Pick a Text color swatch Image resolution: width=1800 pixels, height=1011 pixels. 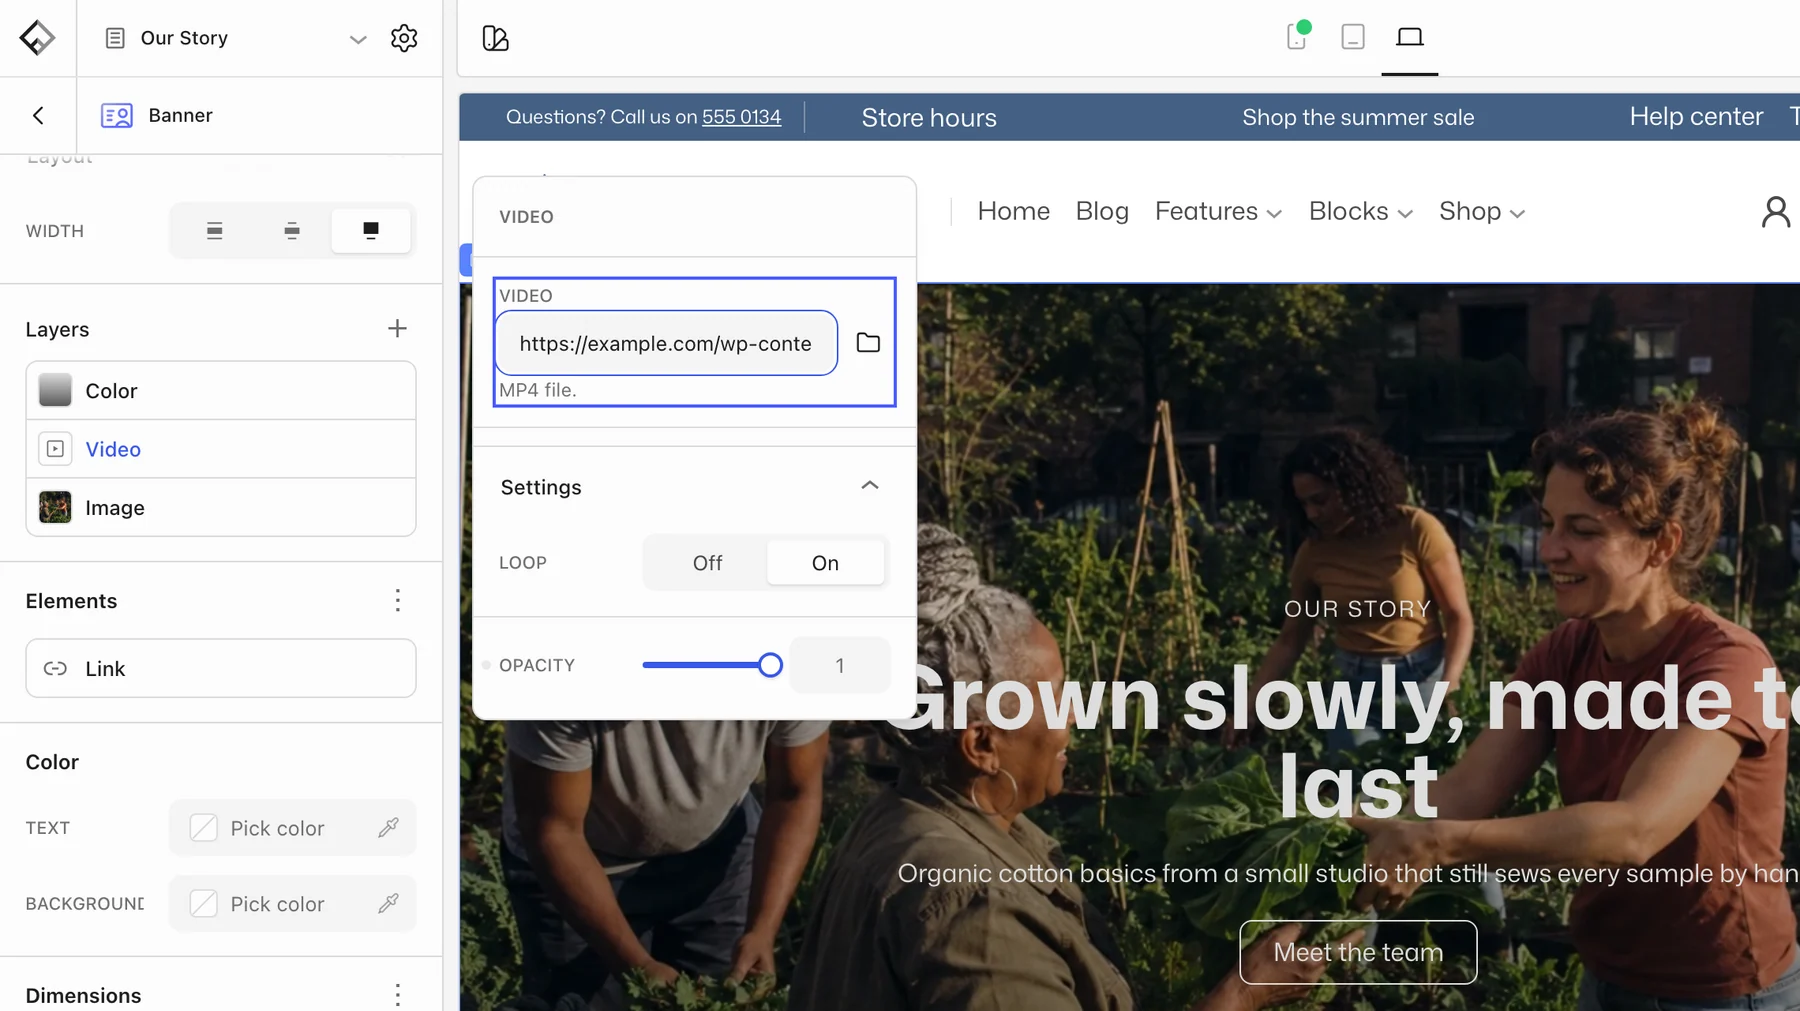click(204, 827)
